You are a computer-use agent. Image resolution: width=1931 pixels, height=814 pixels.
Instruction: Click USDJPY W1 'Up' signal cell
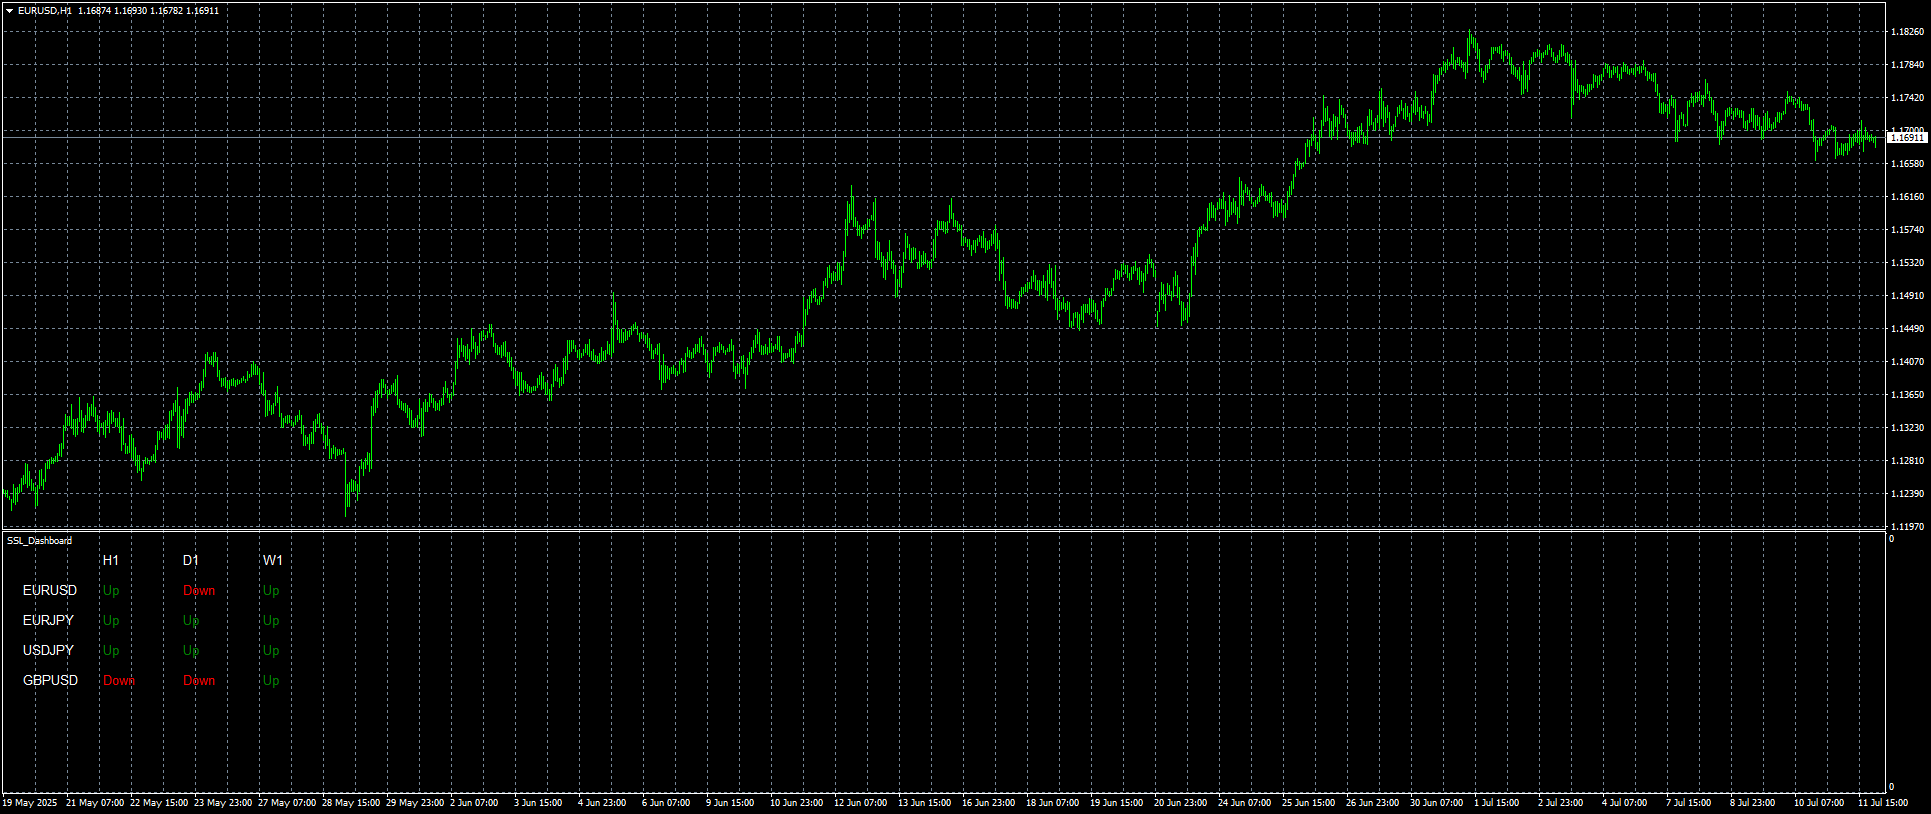(x=271, y=651)
